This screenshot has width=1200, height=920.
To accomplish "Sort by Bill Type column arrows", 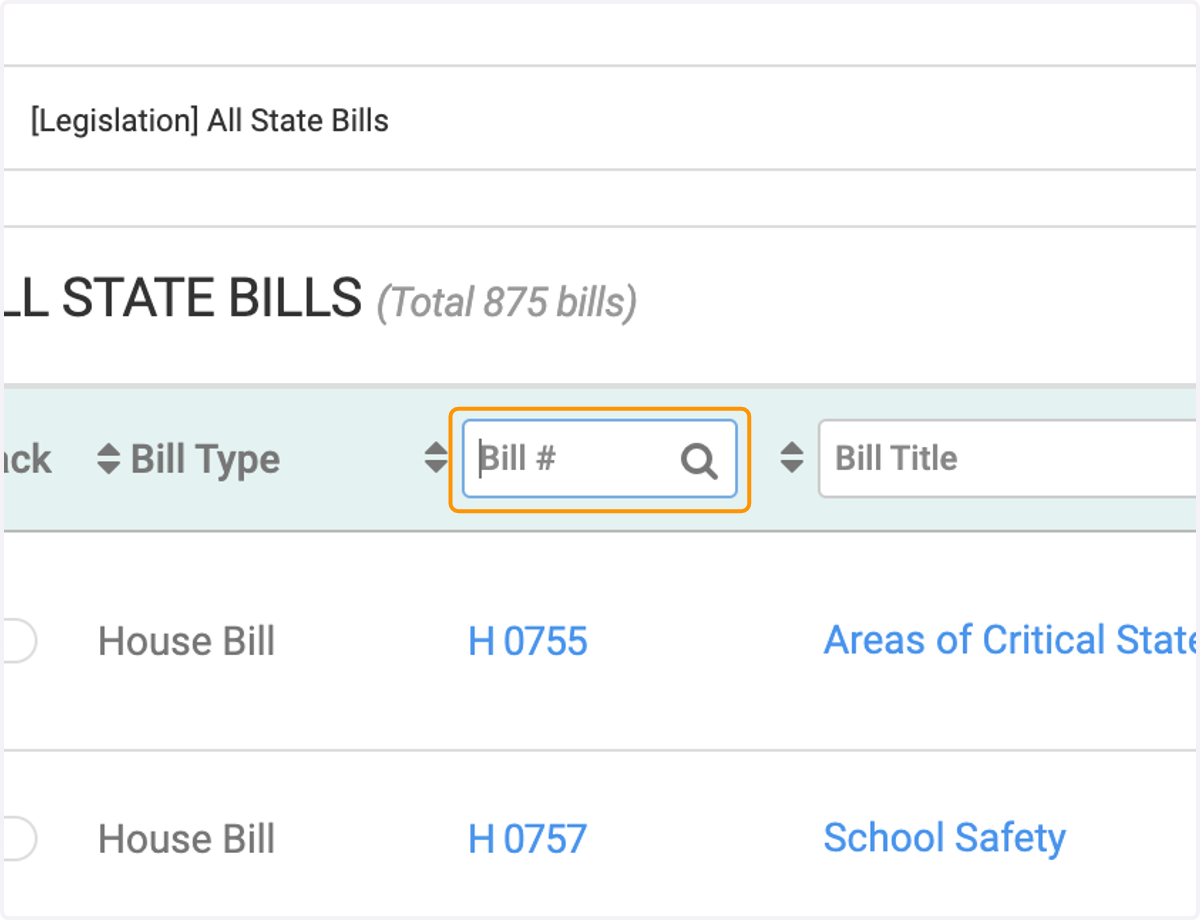I will pos(108,459).
